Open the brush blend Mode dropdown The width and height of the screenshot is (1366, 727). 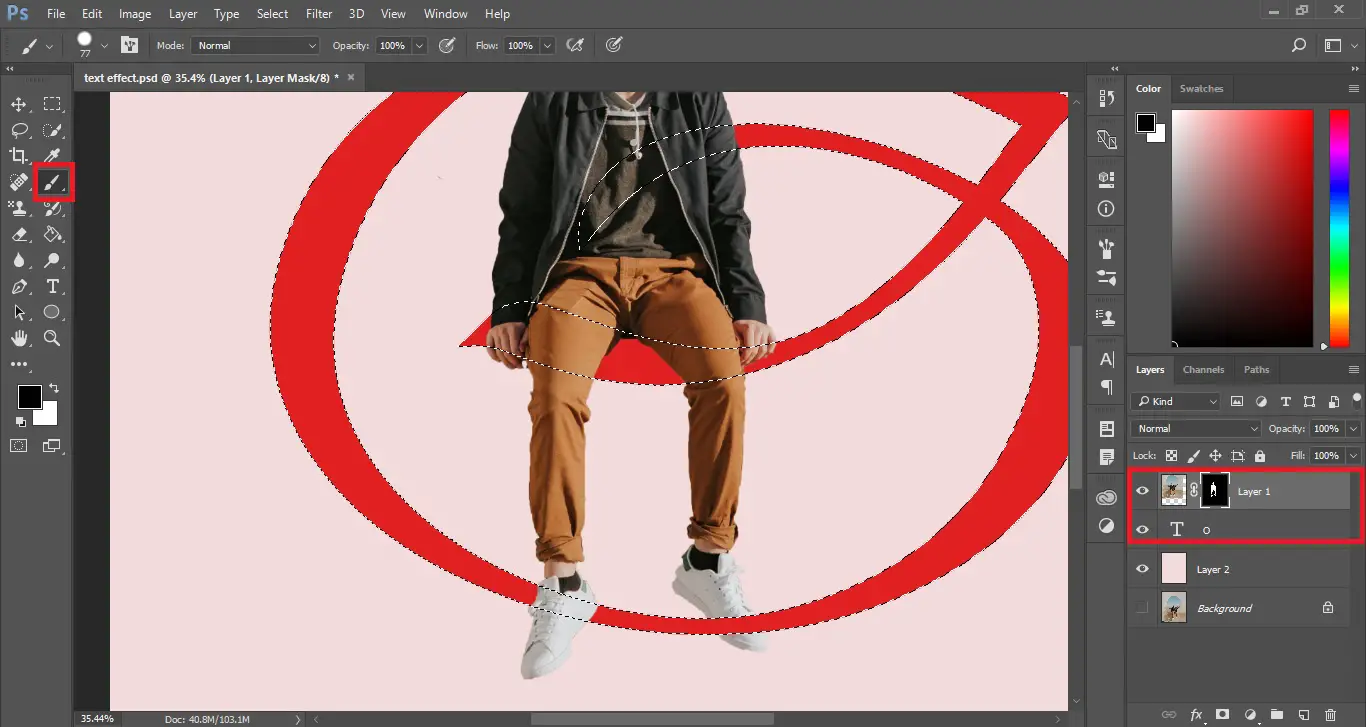[253, 45]
